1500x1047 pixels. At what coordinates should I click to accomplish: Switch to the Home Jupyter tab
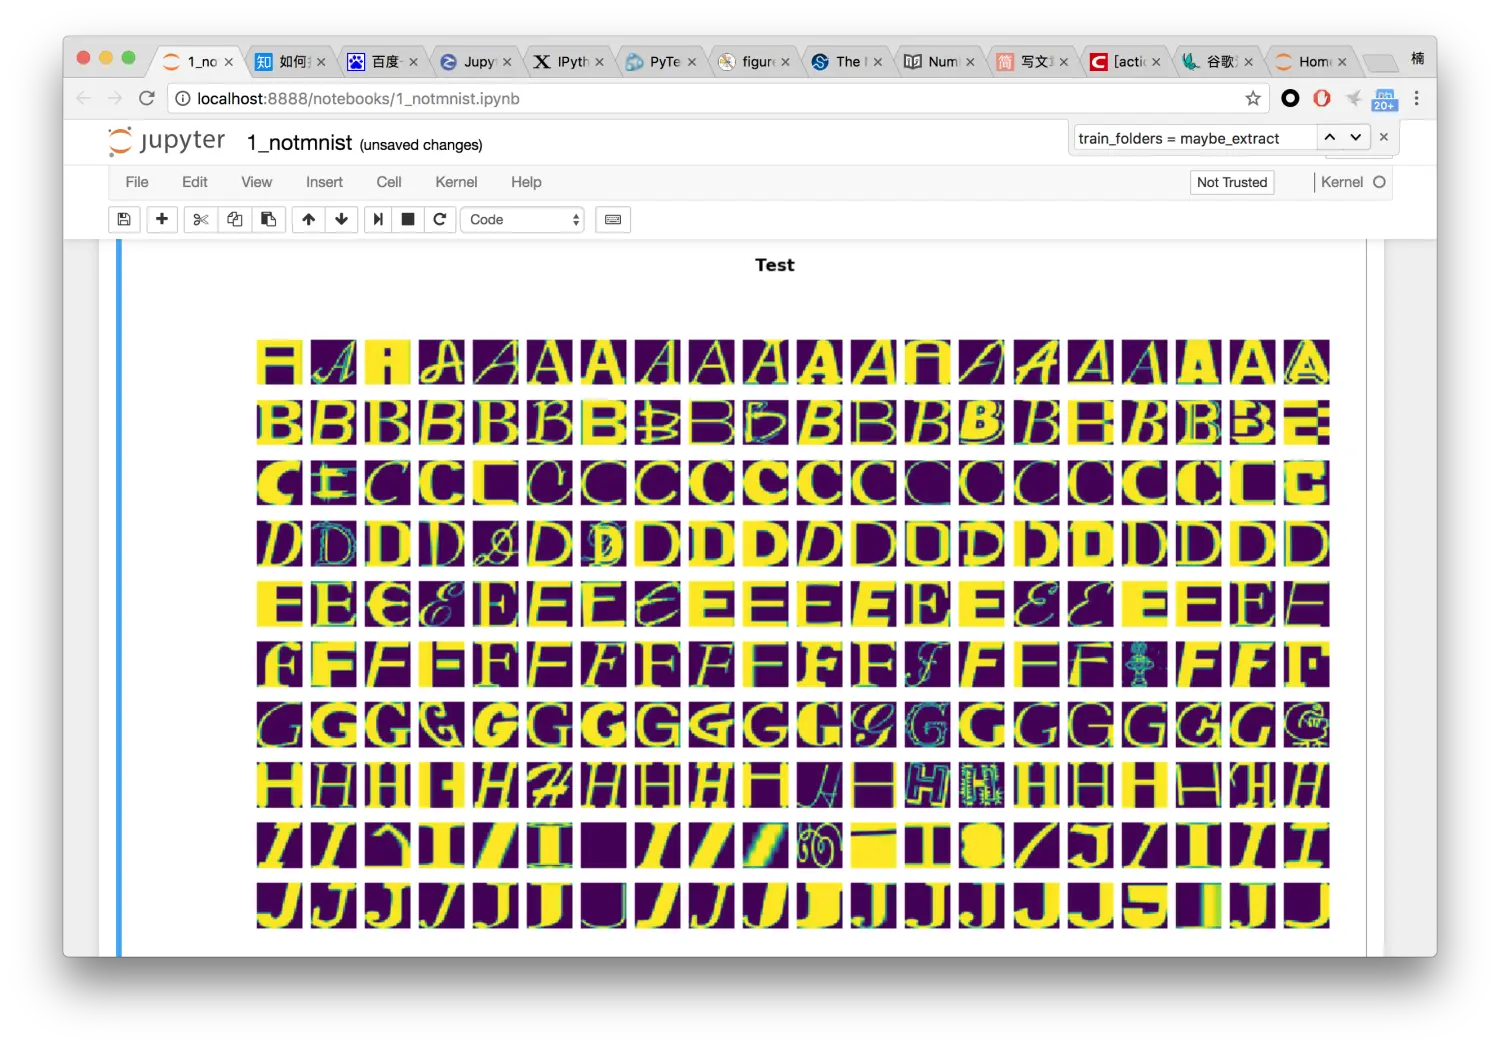pos(1313,62)
